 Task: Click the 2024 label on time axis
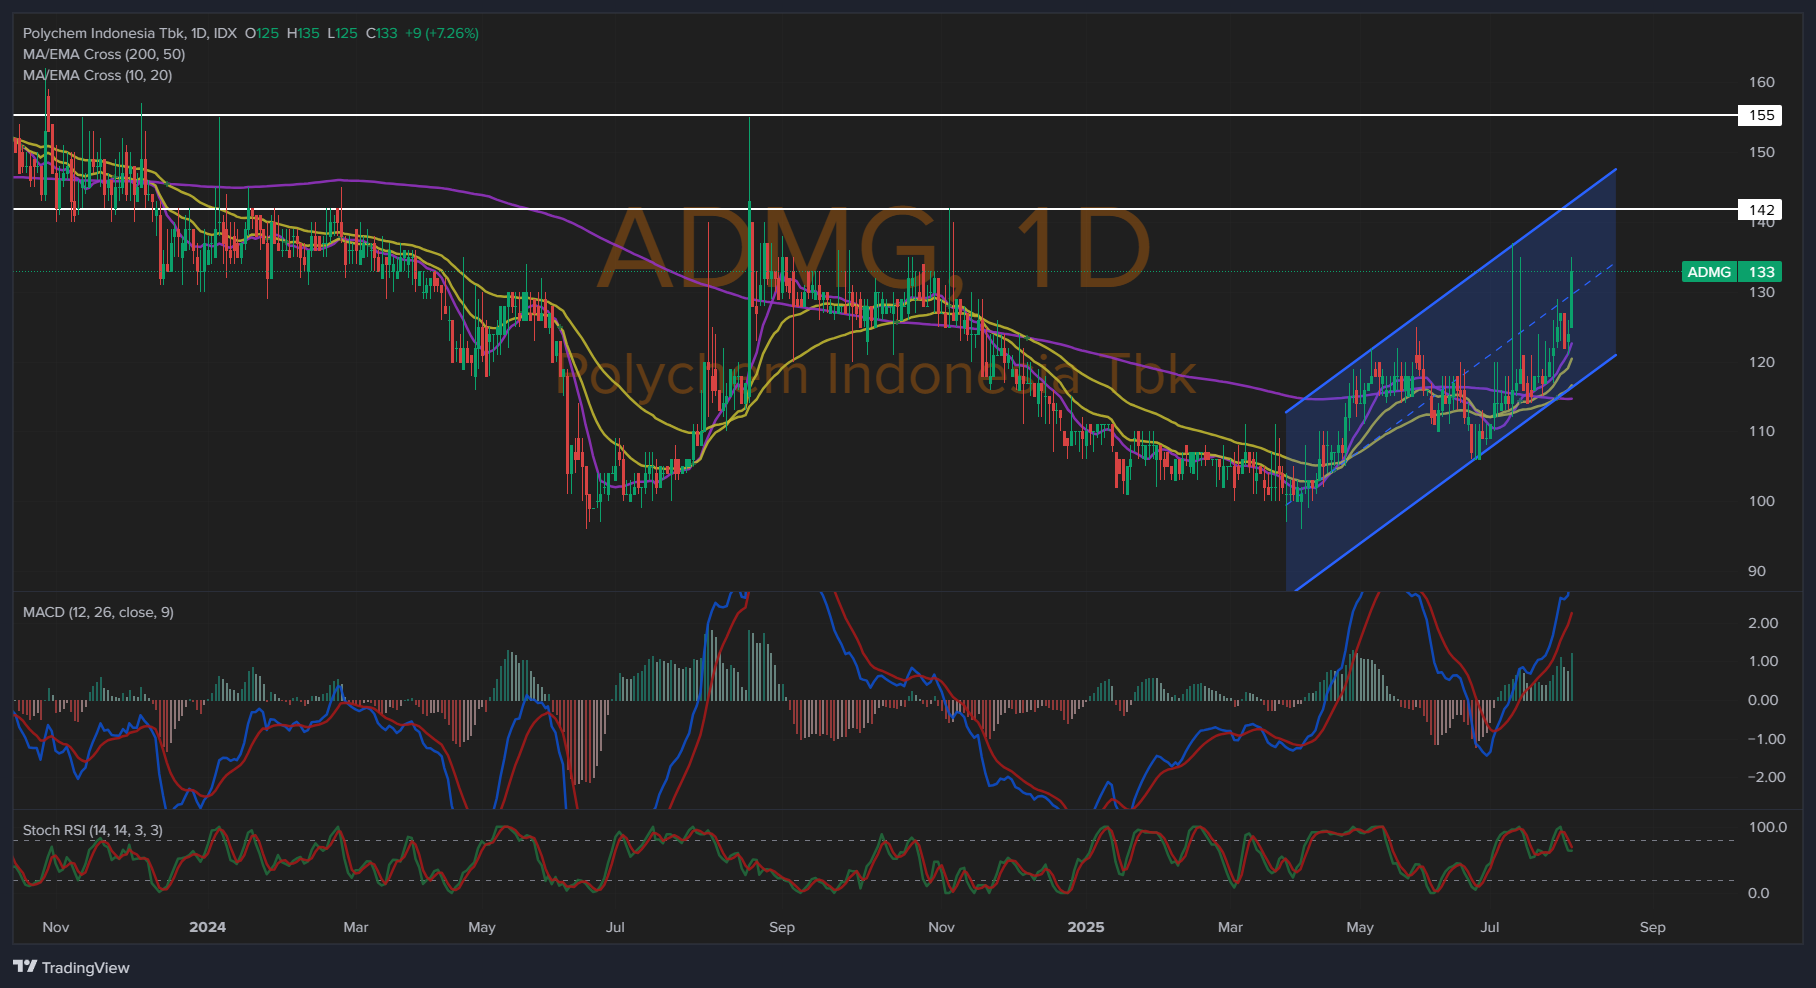[207, 927]
